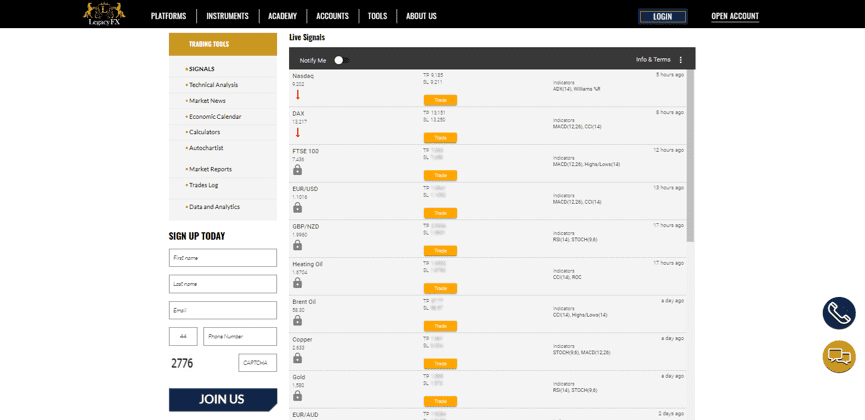Click the lock icon in the EUR/USD row
Screen dimensions: 865x420
click(x=297, y=208)
